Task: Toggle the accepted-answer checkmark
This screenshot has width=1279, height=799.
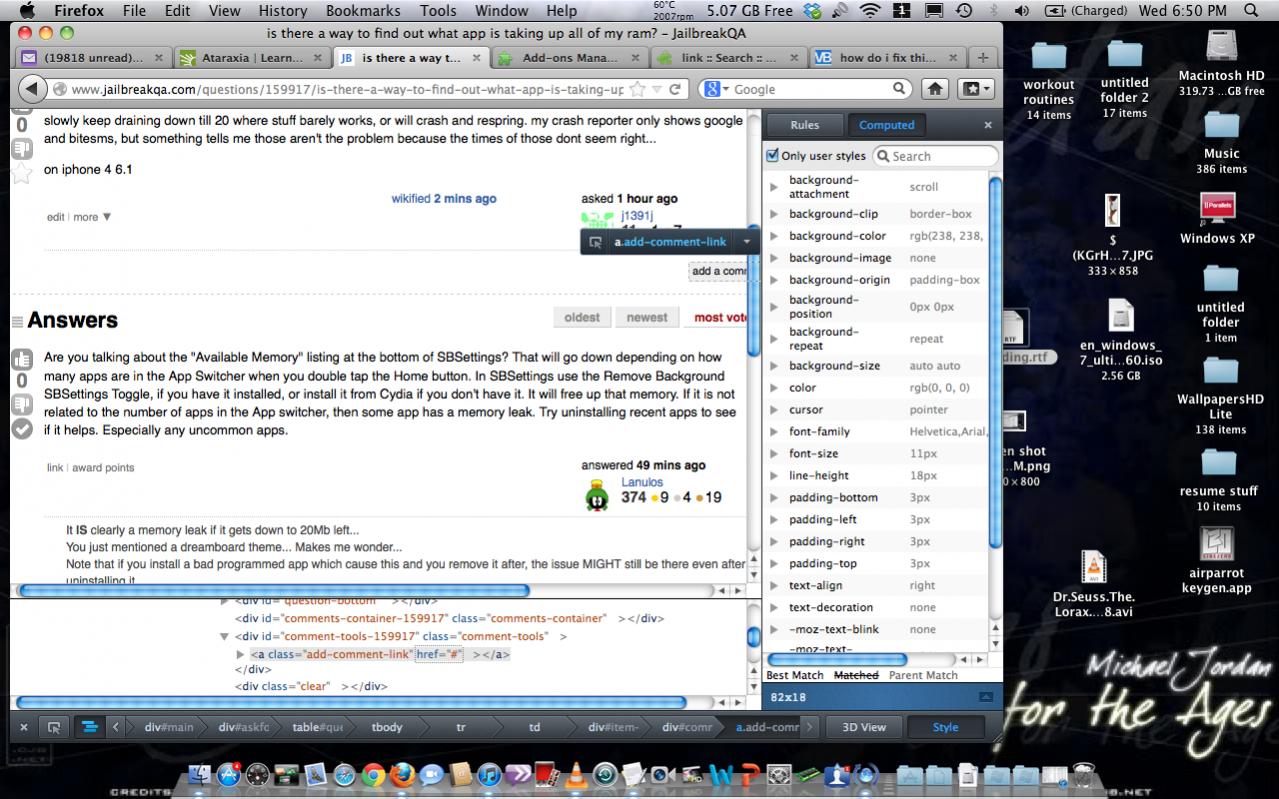Action: click(x=21, y=429)
